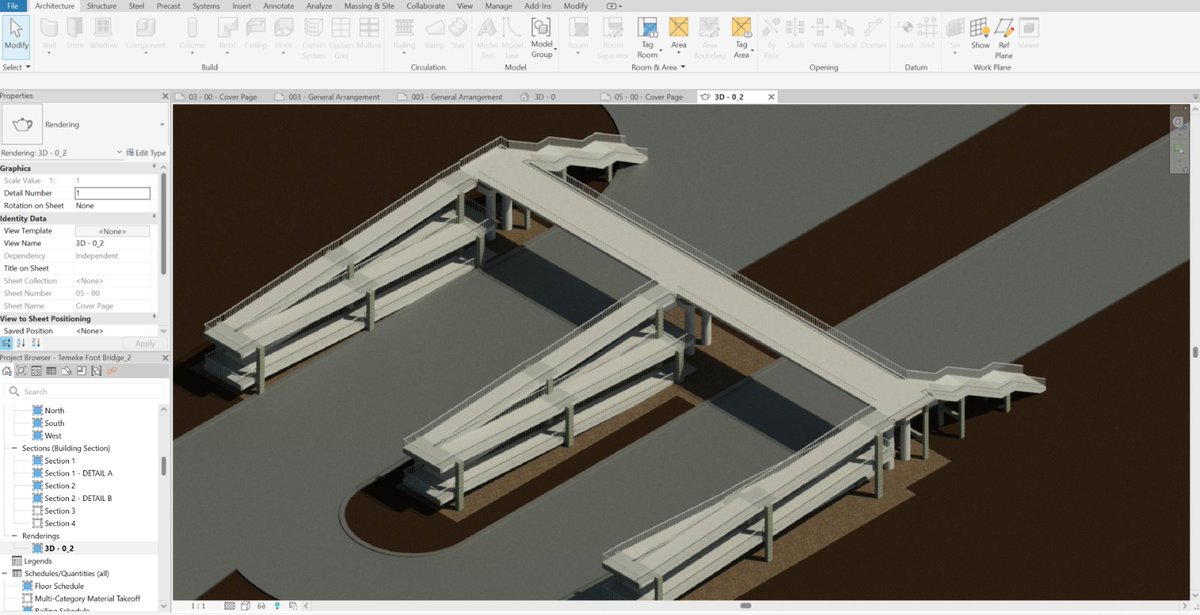The height and width of the screenshot is (615, 1200).
Task: Click the sunglasses temporary hide icon
Action: [261, 606]
